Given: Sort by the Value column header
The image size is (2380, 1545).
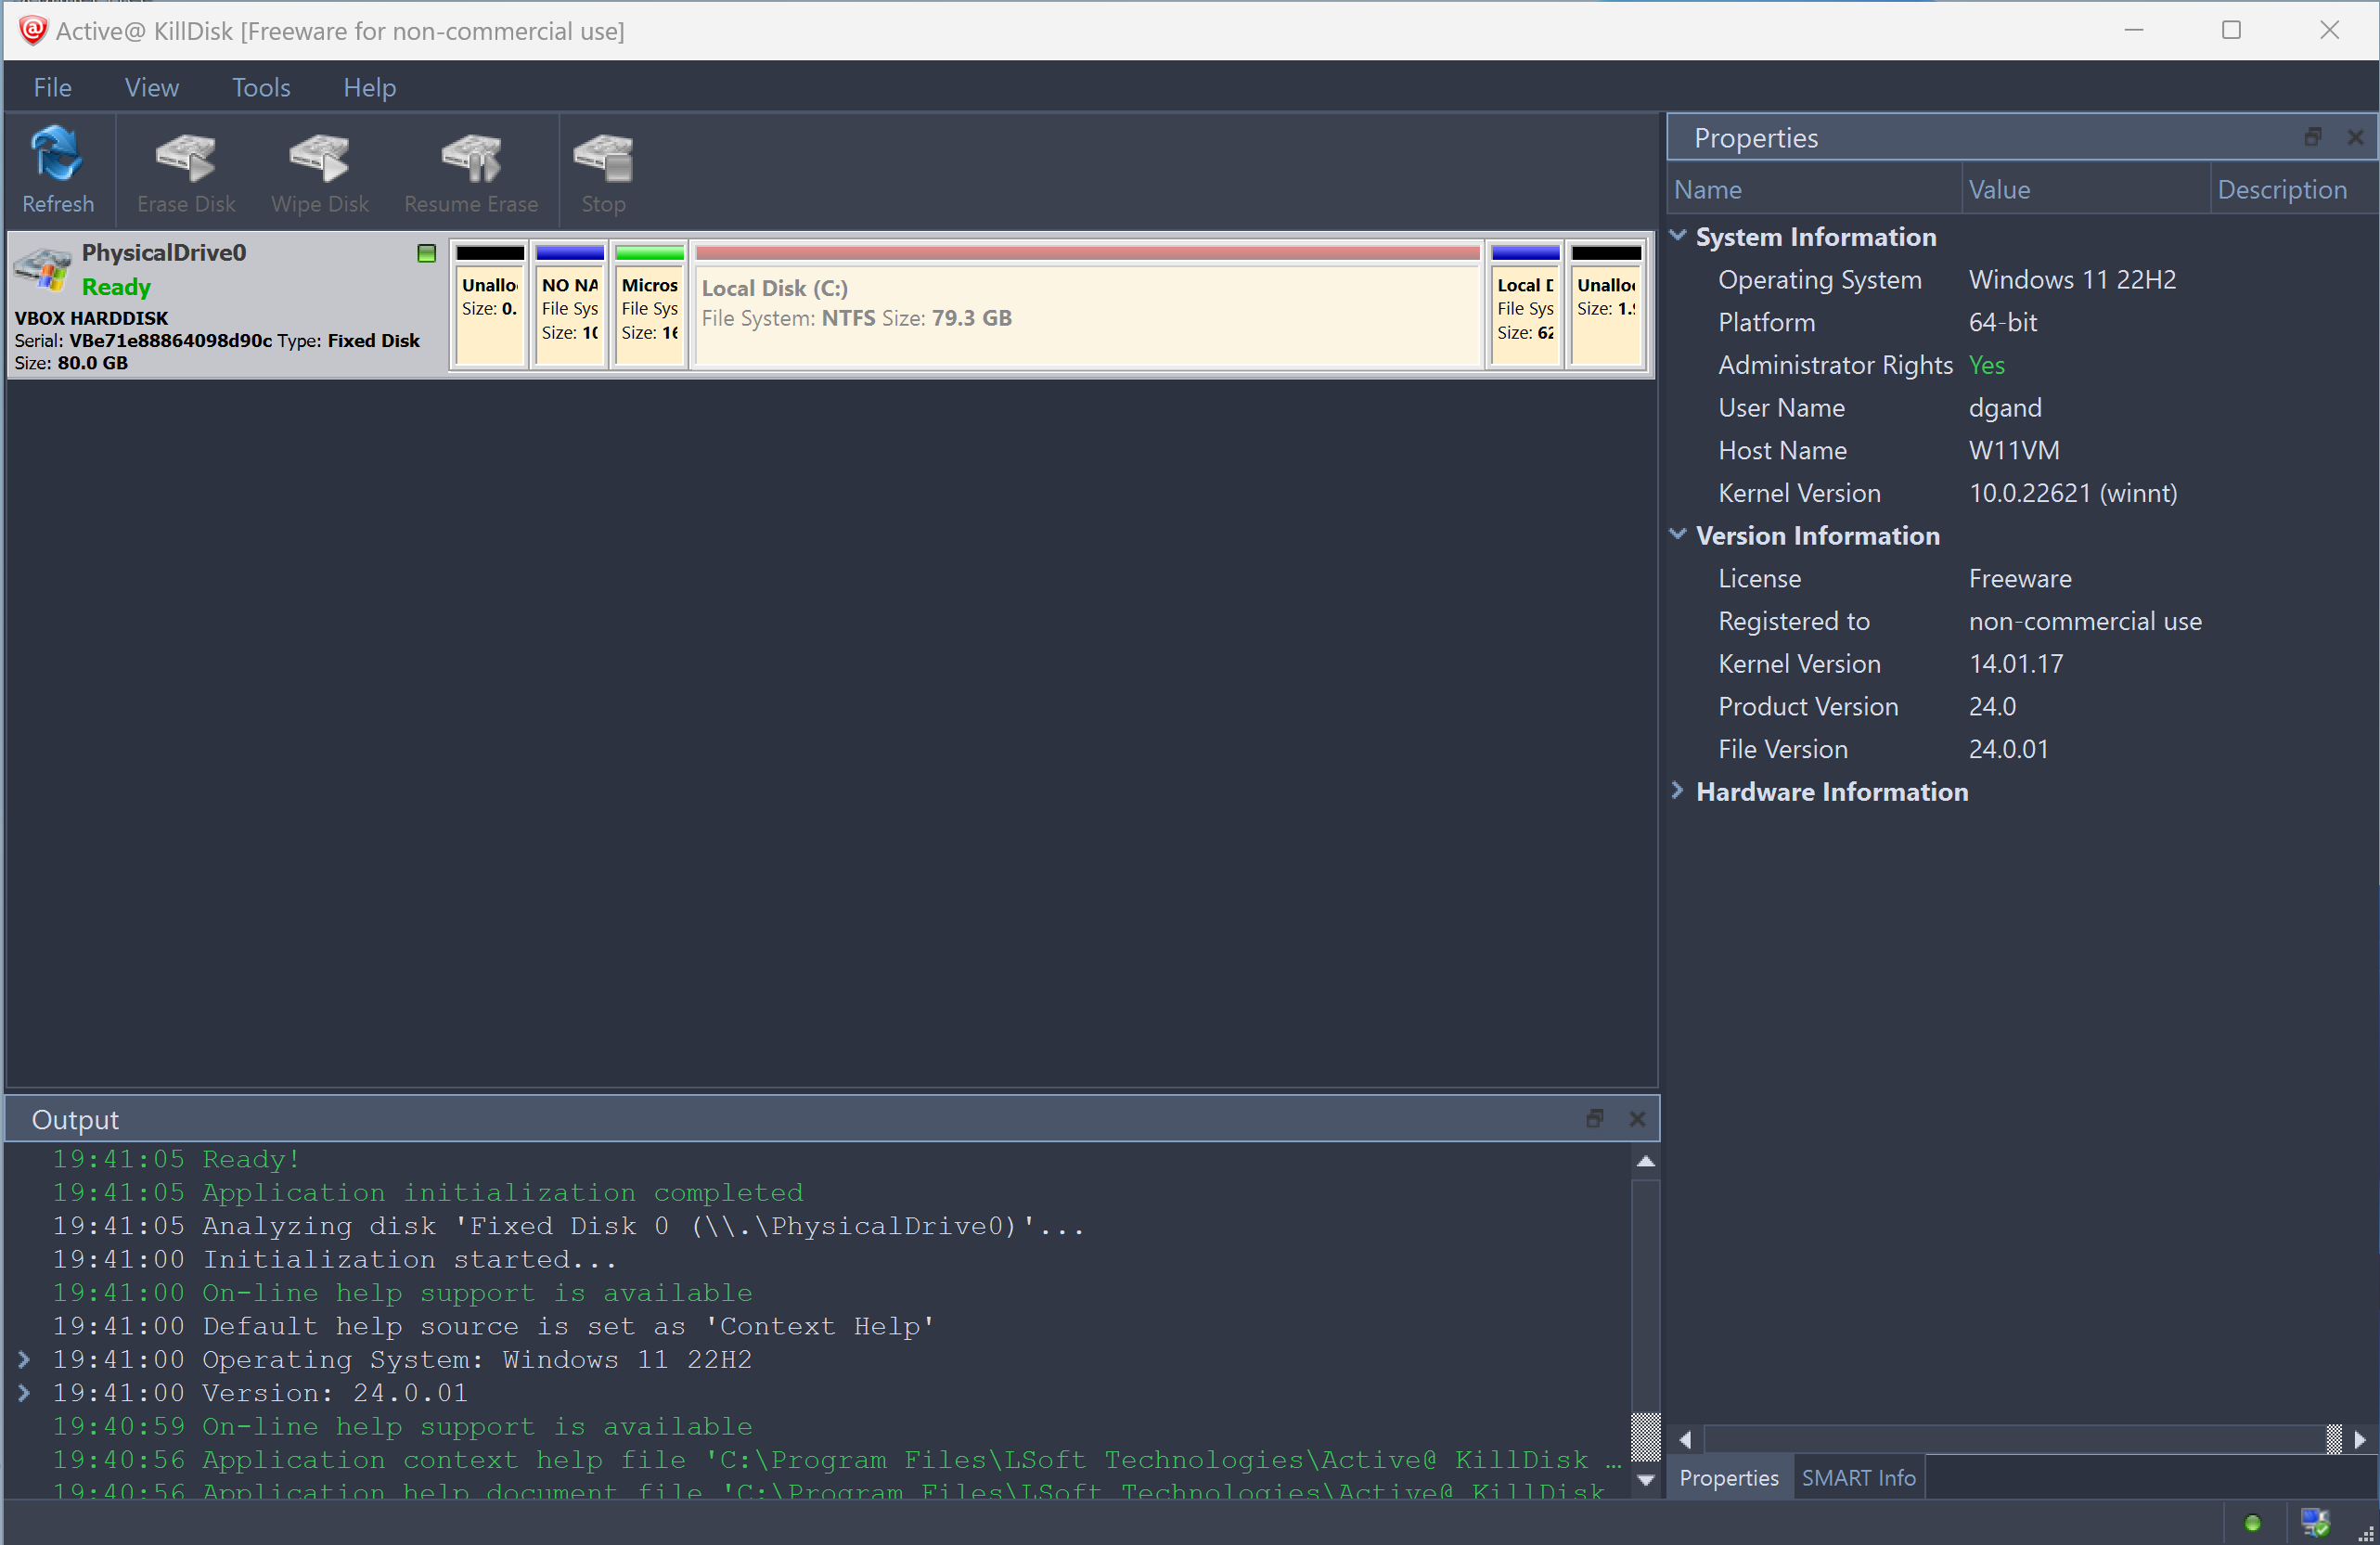Looking at the screenshot, I should pyautogui.click(x=2086, y=190).
